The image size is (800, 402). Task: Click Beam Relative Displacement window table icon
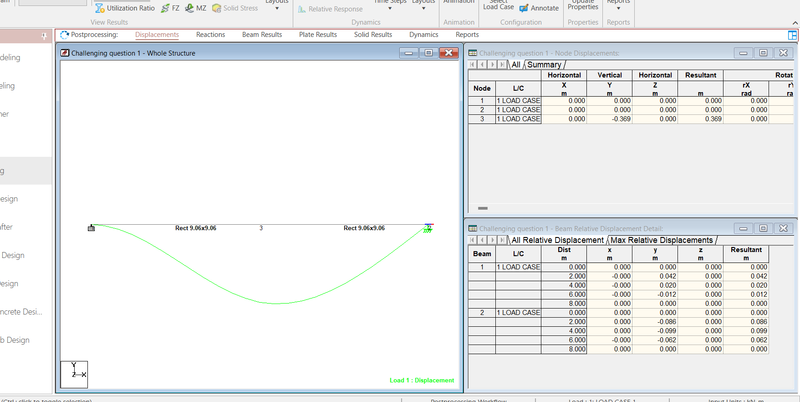click(x=472, y=229)
